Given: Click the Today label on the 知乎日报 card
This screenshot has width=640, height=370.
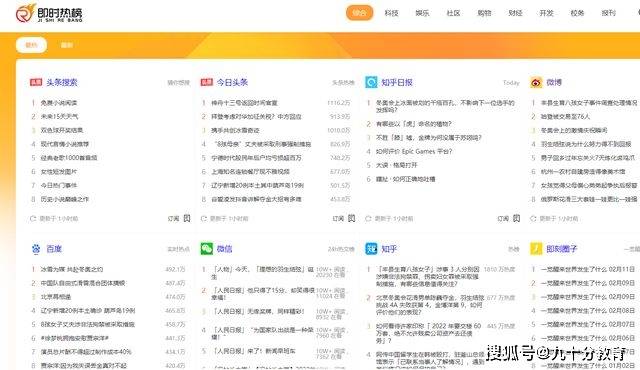Looking at the screenshot, I should click(511, 83).
